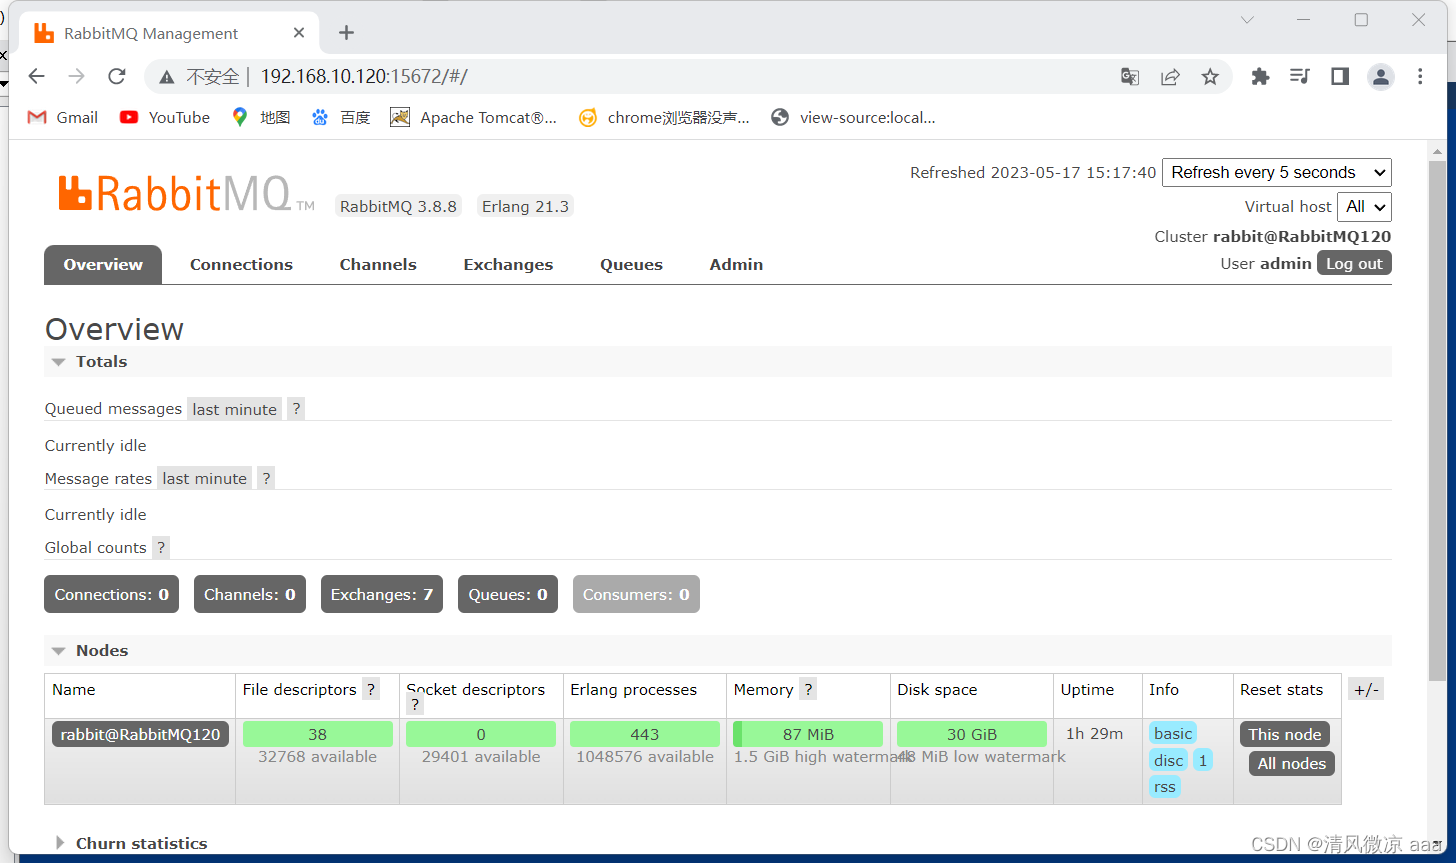Click the browser back arrow
The width and height of the screenshot is (1456, 863).
37,76
